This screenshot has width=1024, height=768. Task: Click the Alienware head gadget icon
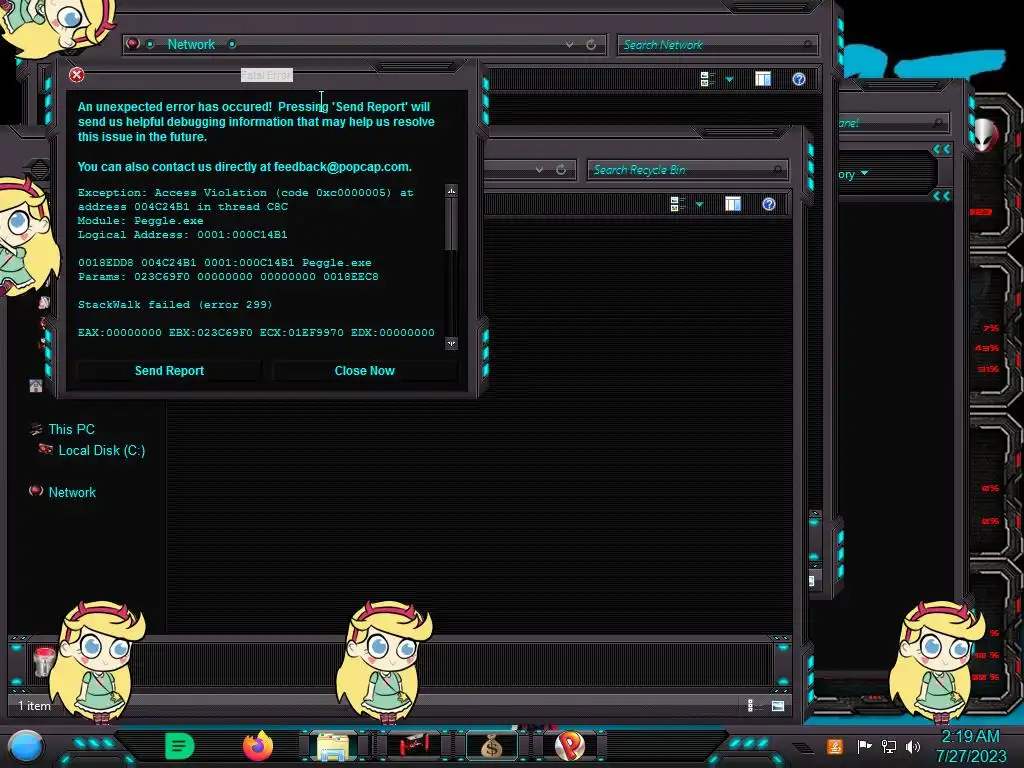point(985,135)
